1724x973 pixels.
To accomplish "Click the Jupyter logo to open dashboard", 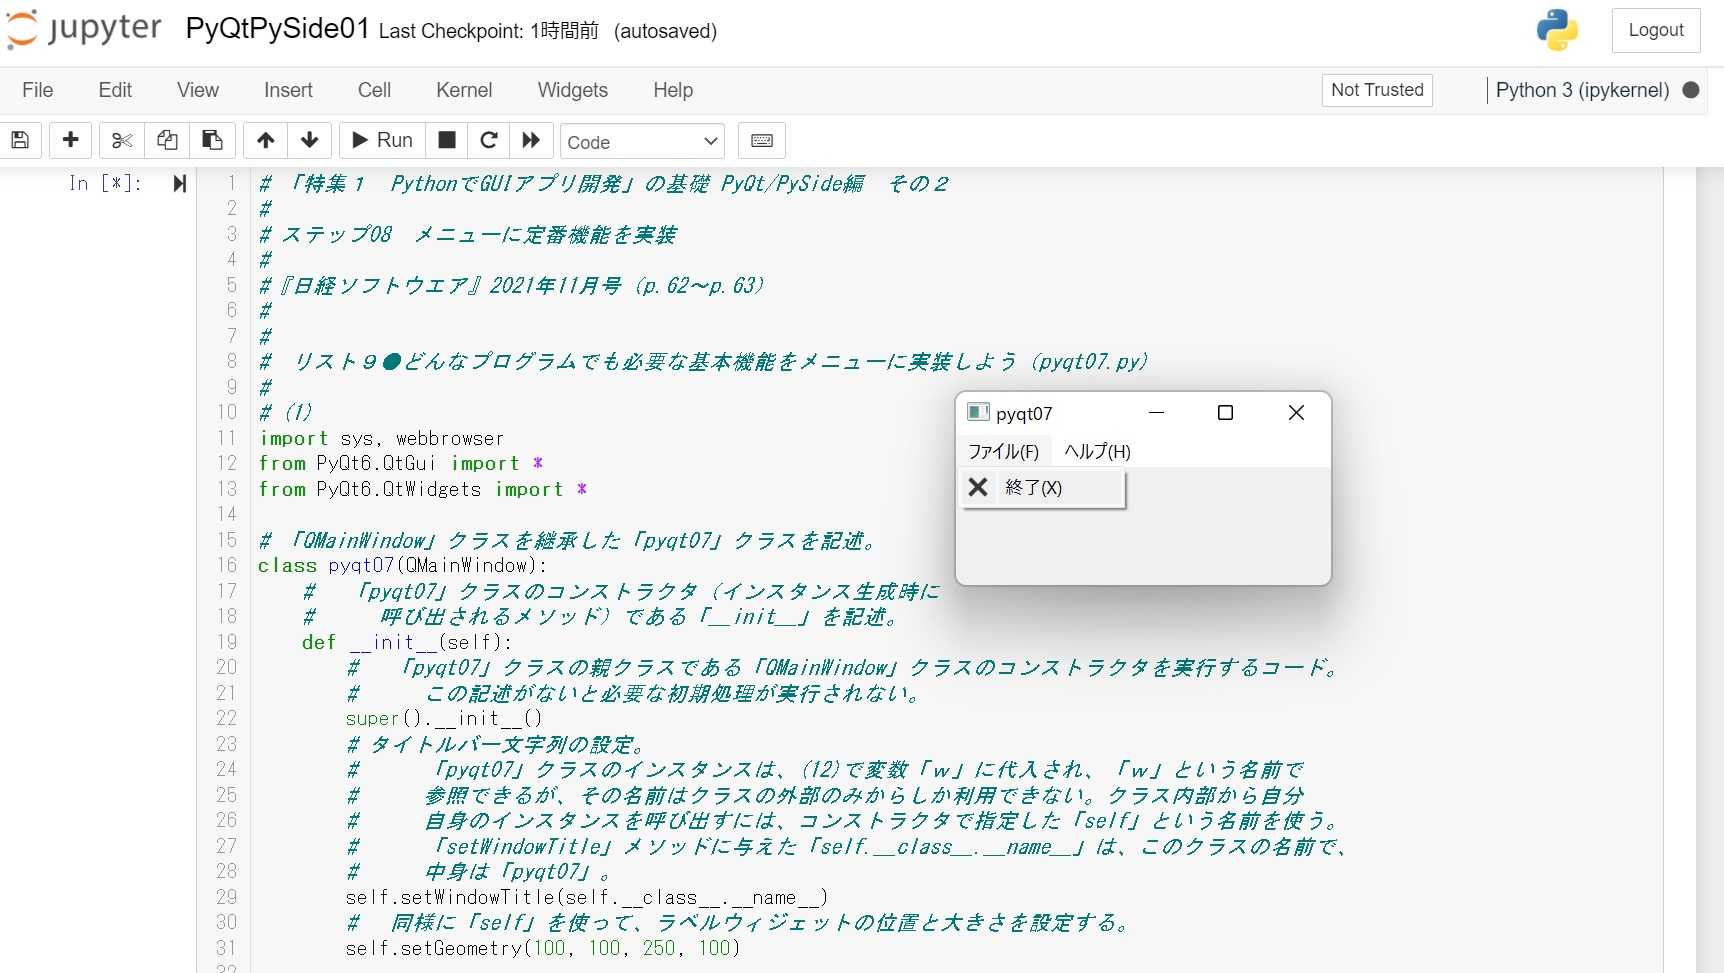I will pyautogui.click(x=83, y=29).
